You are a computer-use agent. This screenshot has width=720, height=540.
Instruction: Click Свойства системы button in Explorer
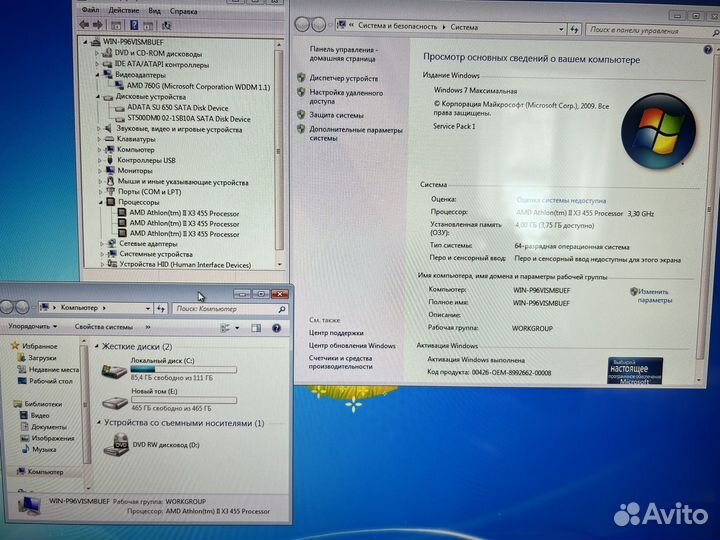click(103, 327)
